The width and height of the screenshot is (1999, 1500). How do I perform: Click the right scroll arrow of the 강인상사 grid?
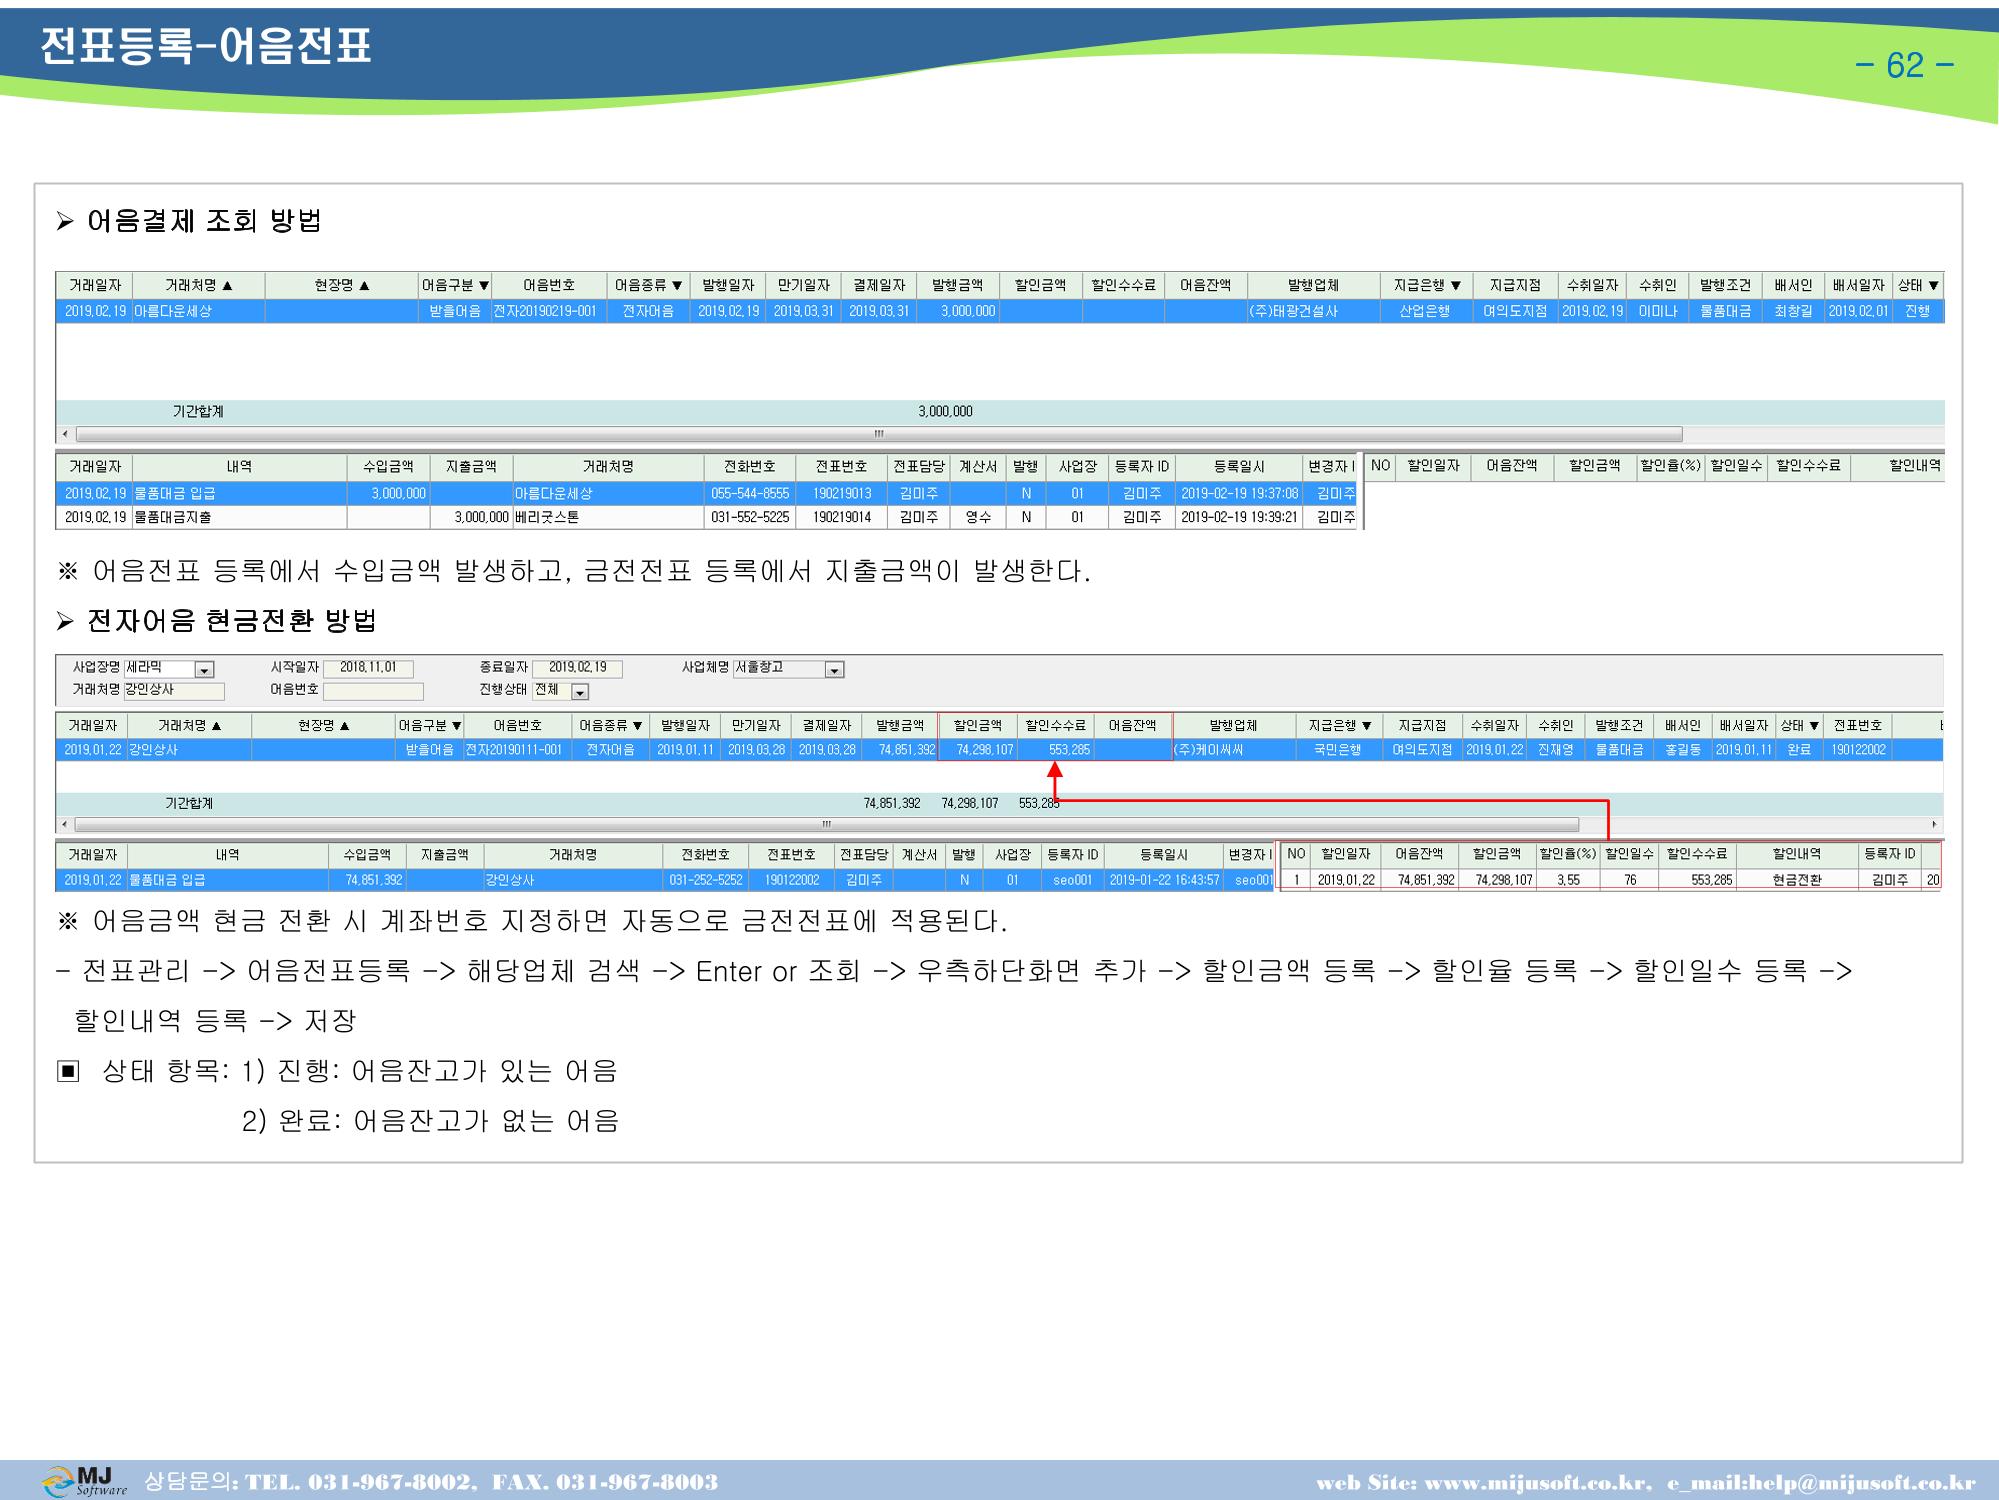pos(1934,825)
